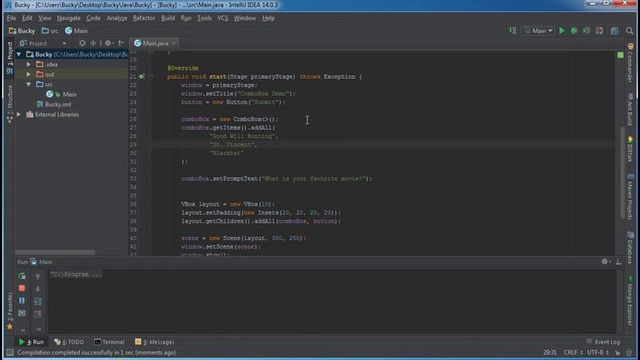Open the Event Log button

603,342
